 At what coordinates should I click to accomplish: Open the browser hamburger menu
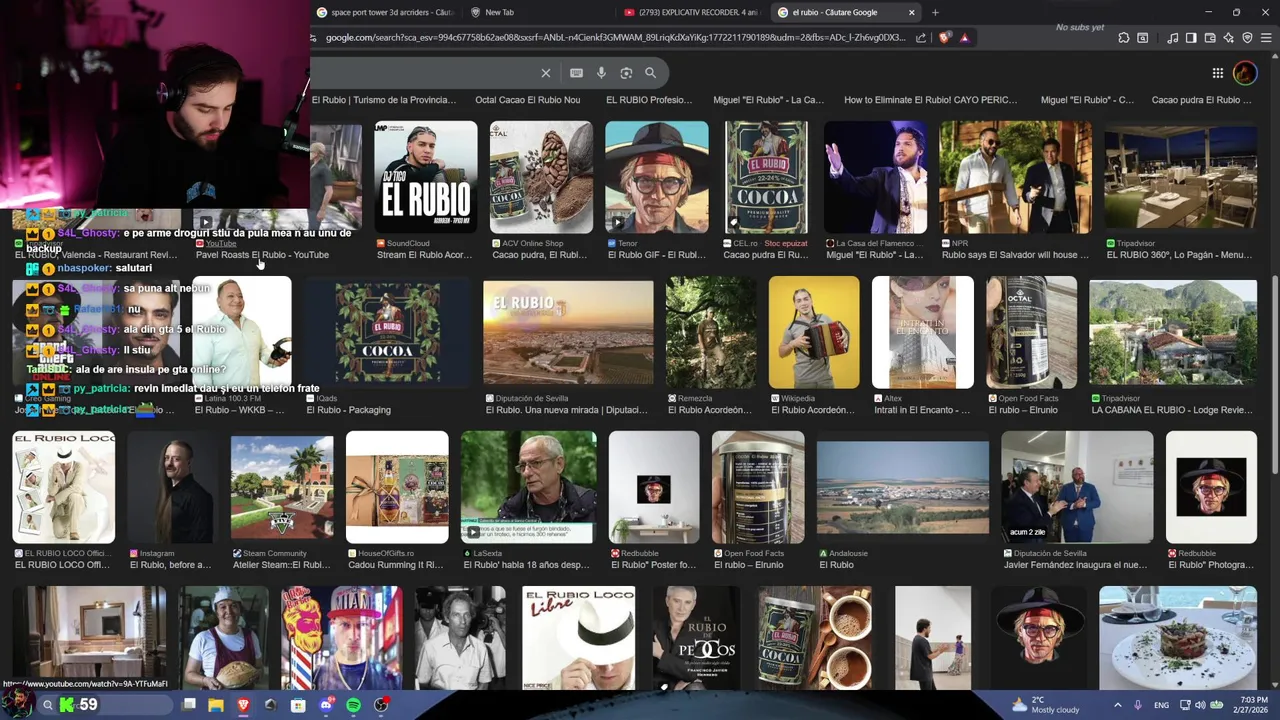(1266, 38)
